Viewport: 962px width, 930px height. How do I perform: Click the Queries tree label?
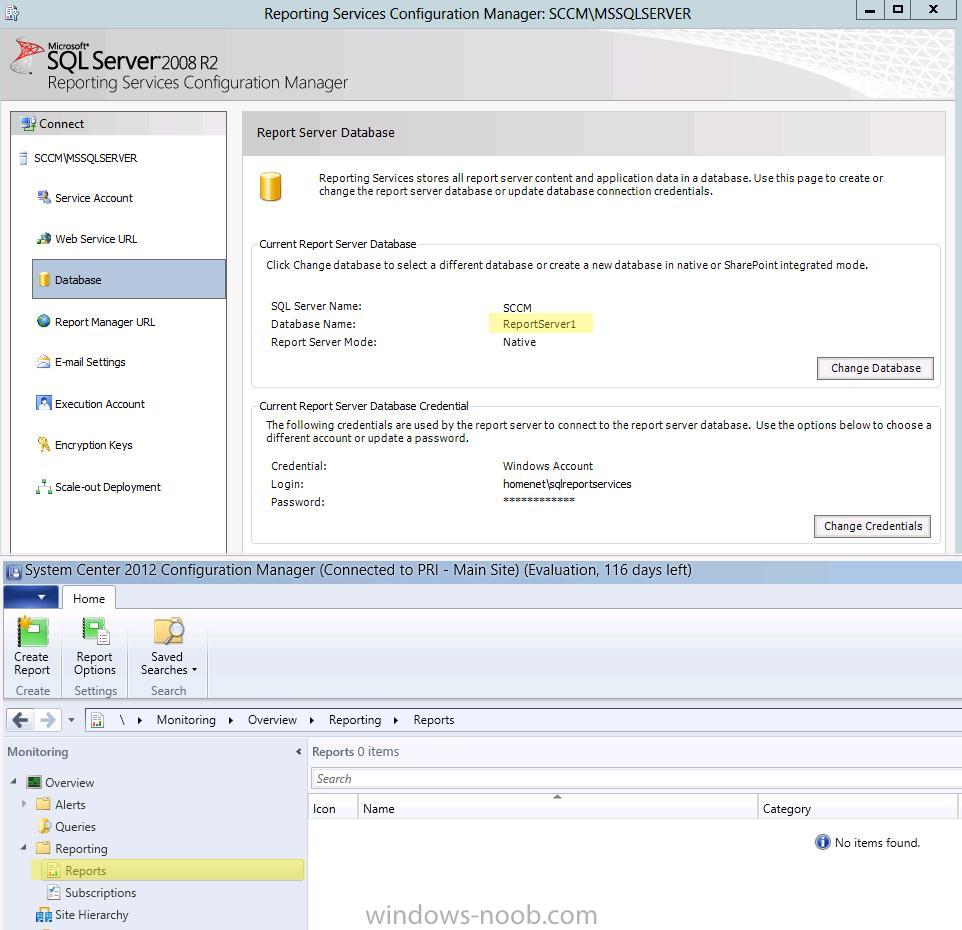coord(75,826)
